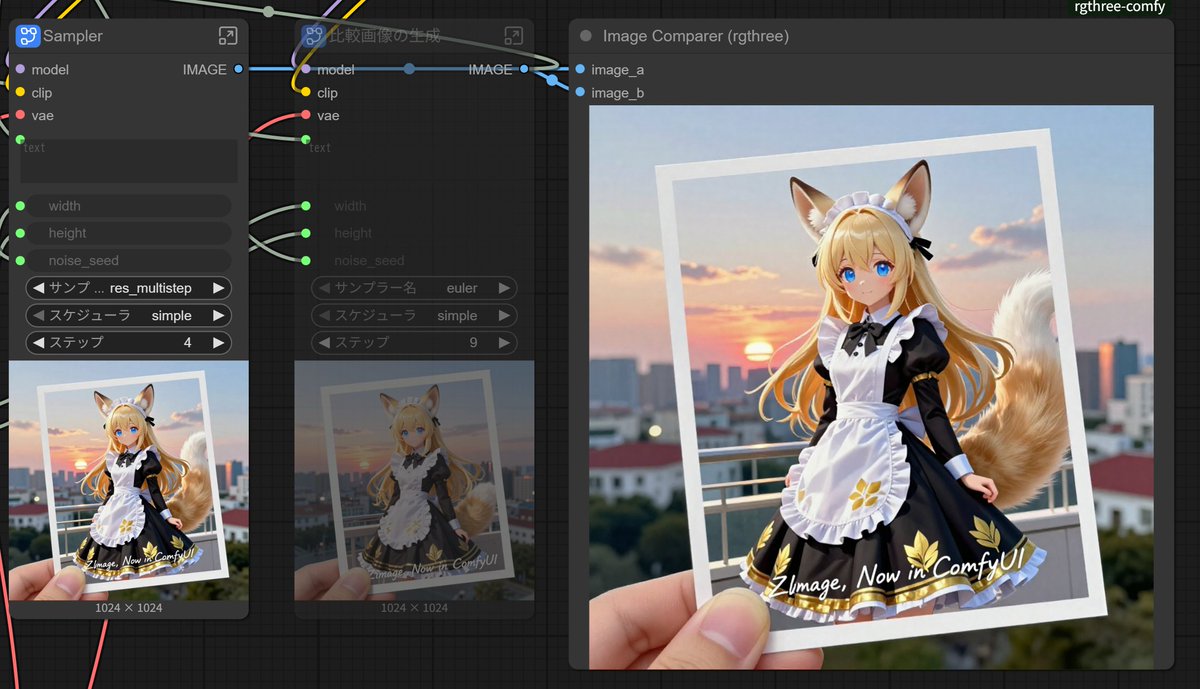Click the Sampler vae input socket
The width and height of the screenshot is (1200, 689).
pos(20,116)
